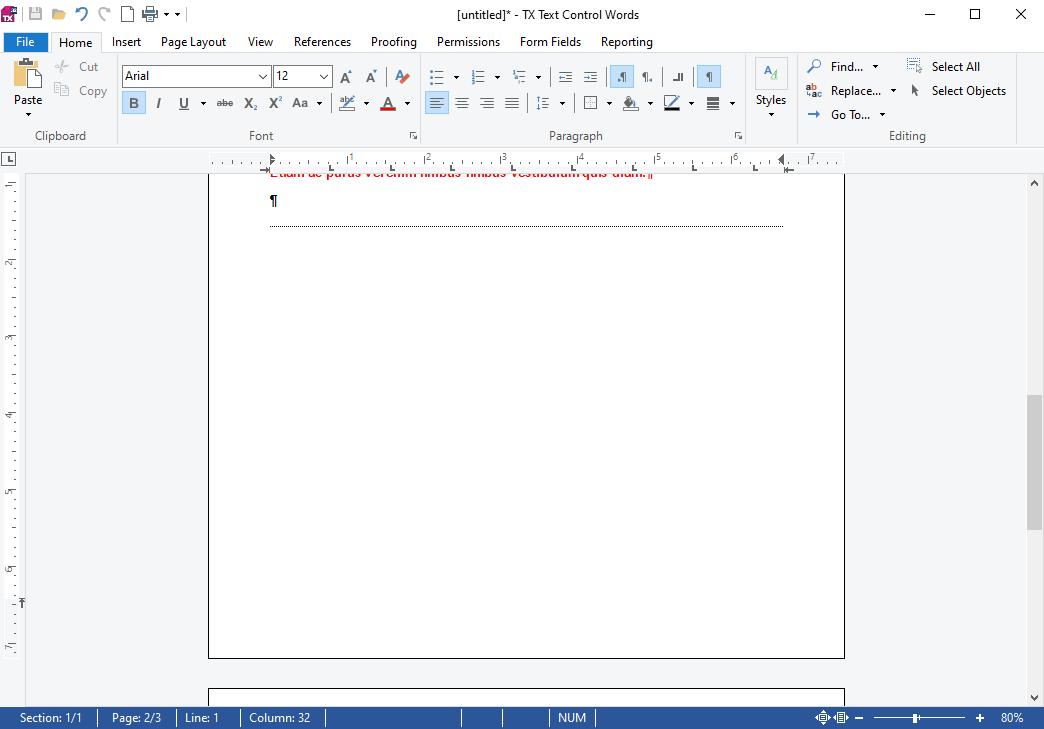
Task: Click Select Objects
Action: coord(957,91)
